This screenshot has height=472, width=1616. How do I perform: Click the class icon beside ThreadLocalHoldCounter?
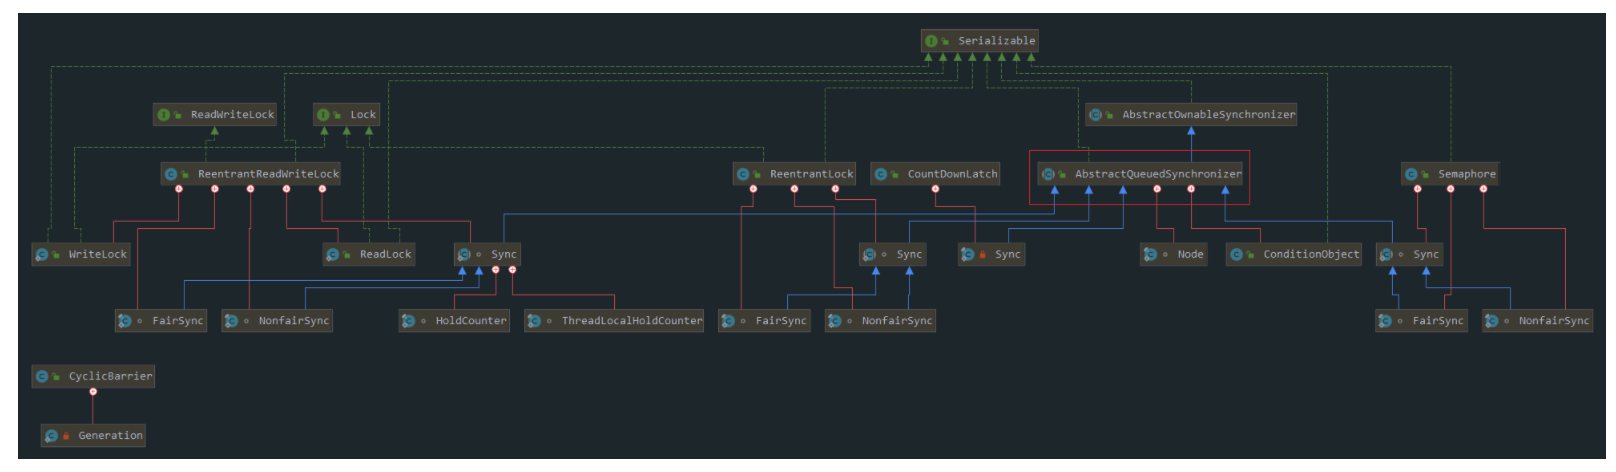[x=534, y=321]
